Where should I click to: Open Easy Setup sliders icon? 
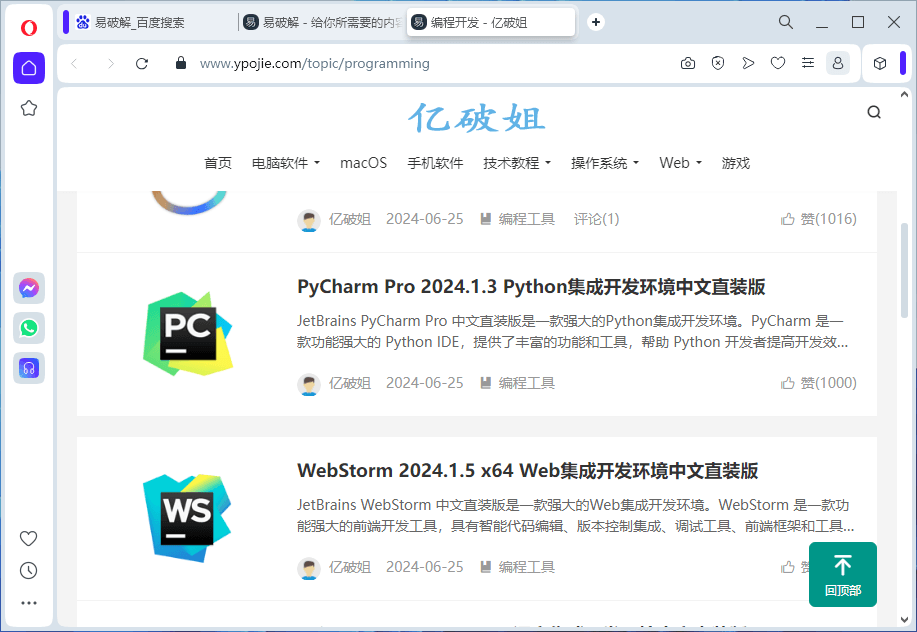pyautogui.click(x=808, y=63)
